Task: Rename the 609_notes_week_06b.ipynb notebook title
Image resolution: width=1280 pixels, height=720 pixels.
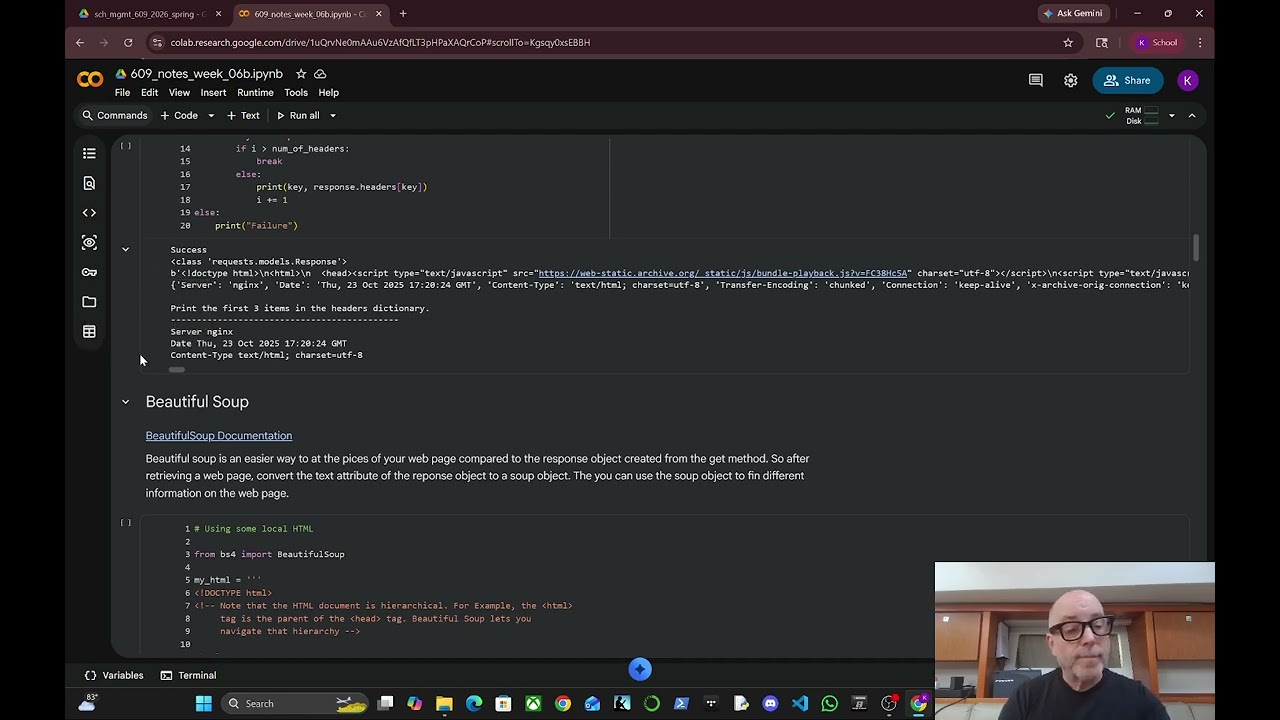Action: pos(206,74)
